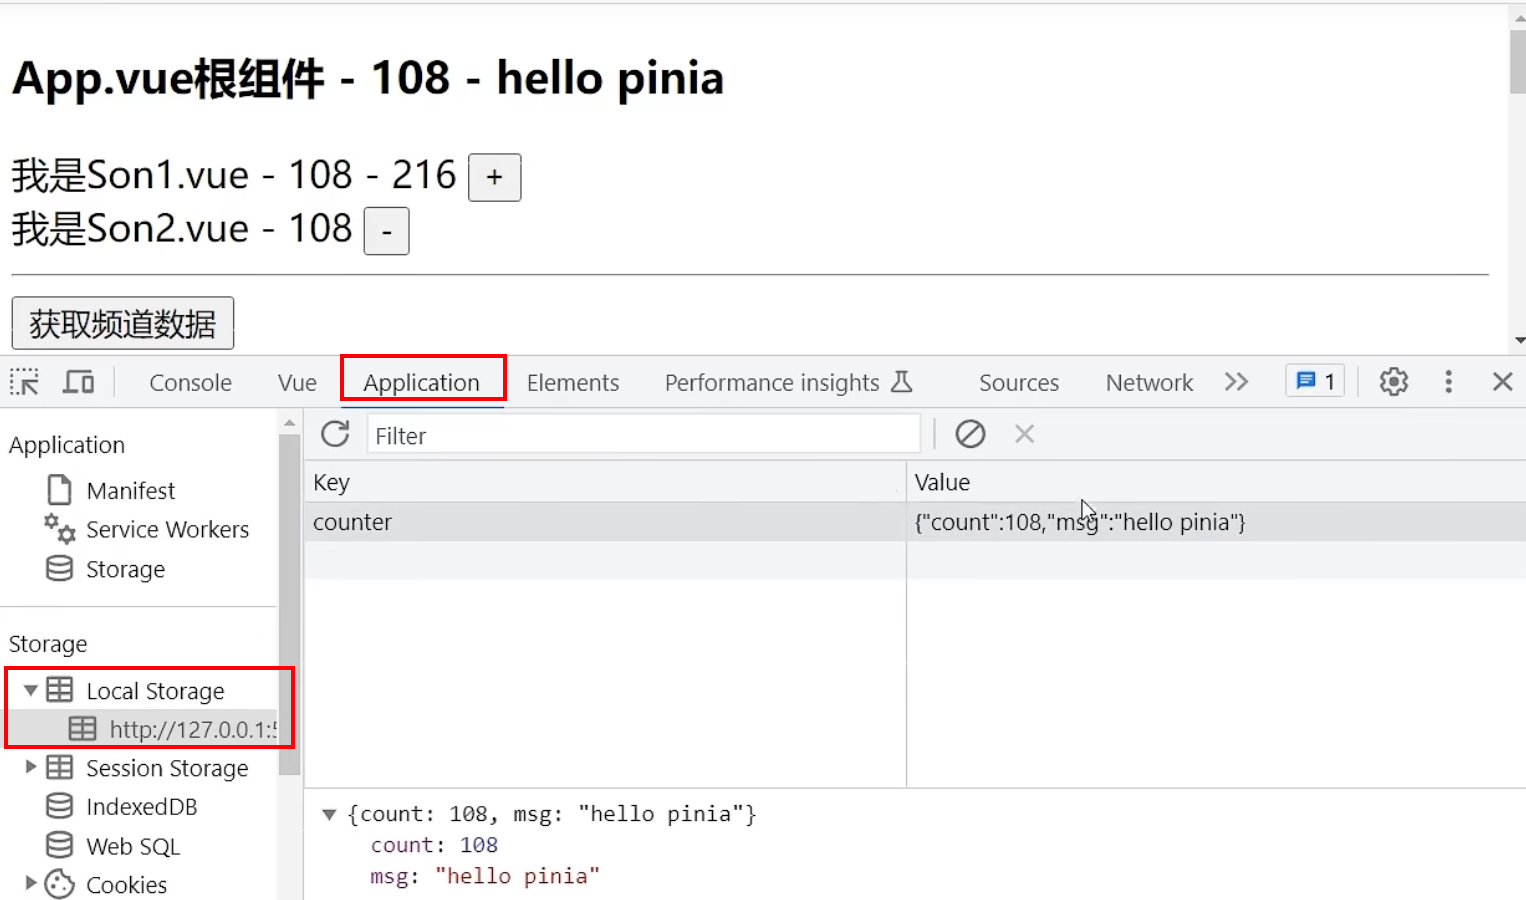The height and width of the screenshot is (900, 1526).
Task: Click the Performance insights flask icon
Action: [902, 381]
